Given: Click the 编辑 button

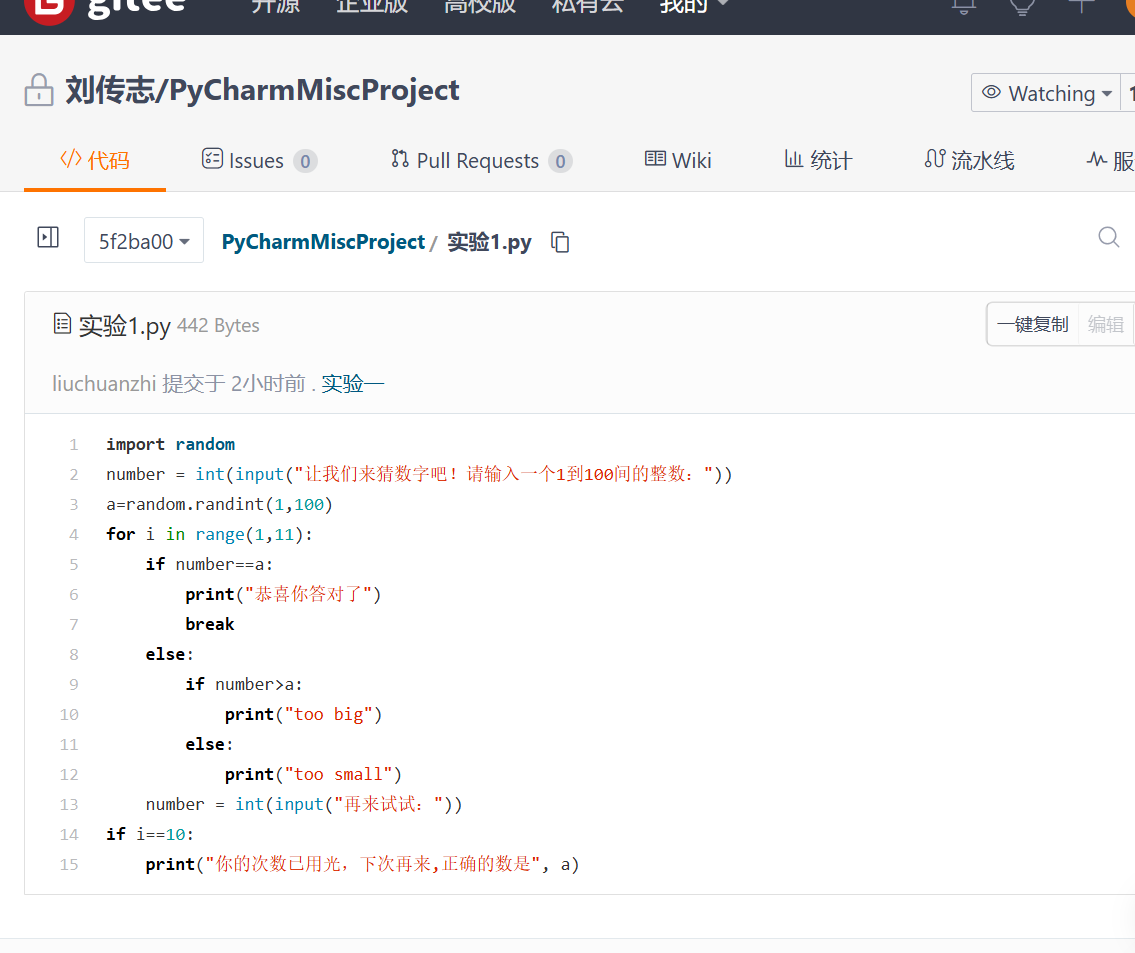Looking at the screenshot, I should pyautogui.click(x=1105, y=324).
